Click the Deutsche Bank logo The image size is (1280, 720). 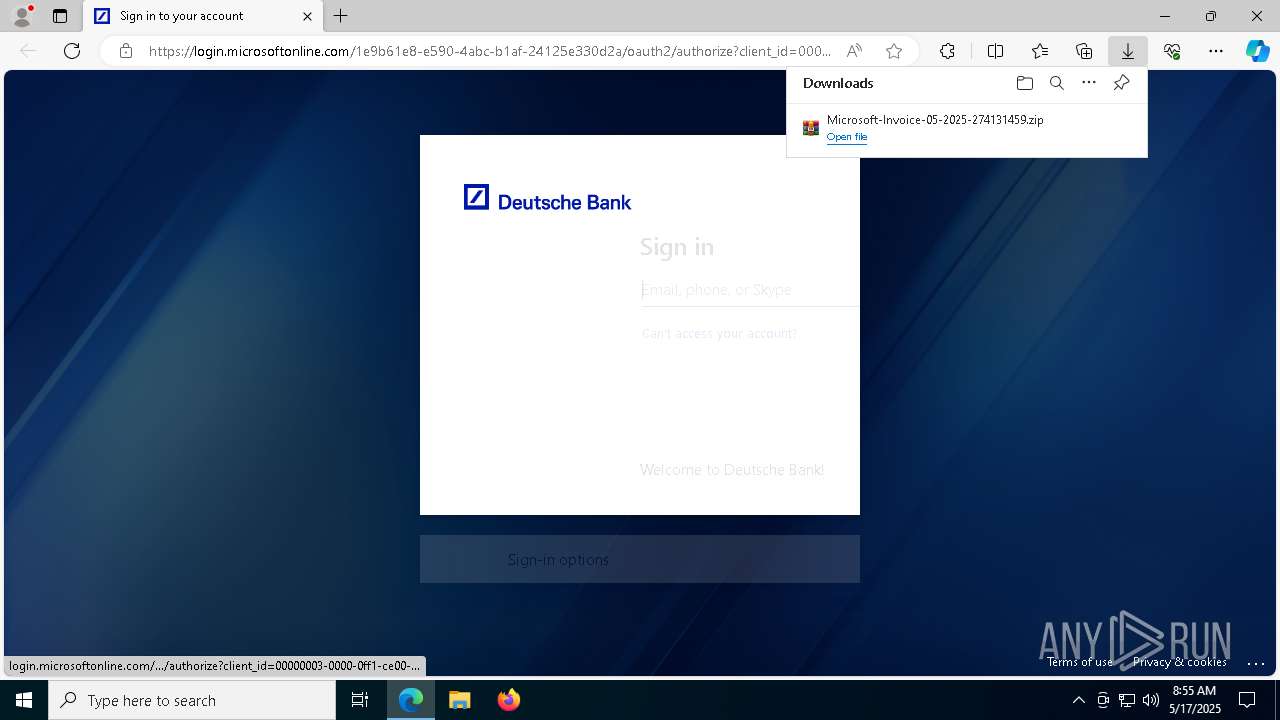tap(547, 199)
